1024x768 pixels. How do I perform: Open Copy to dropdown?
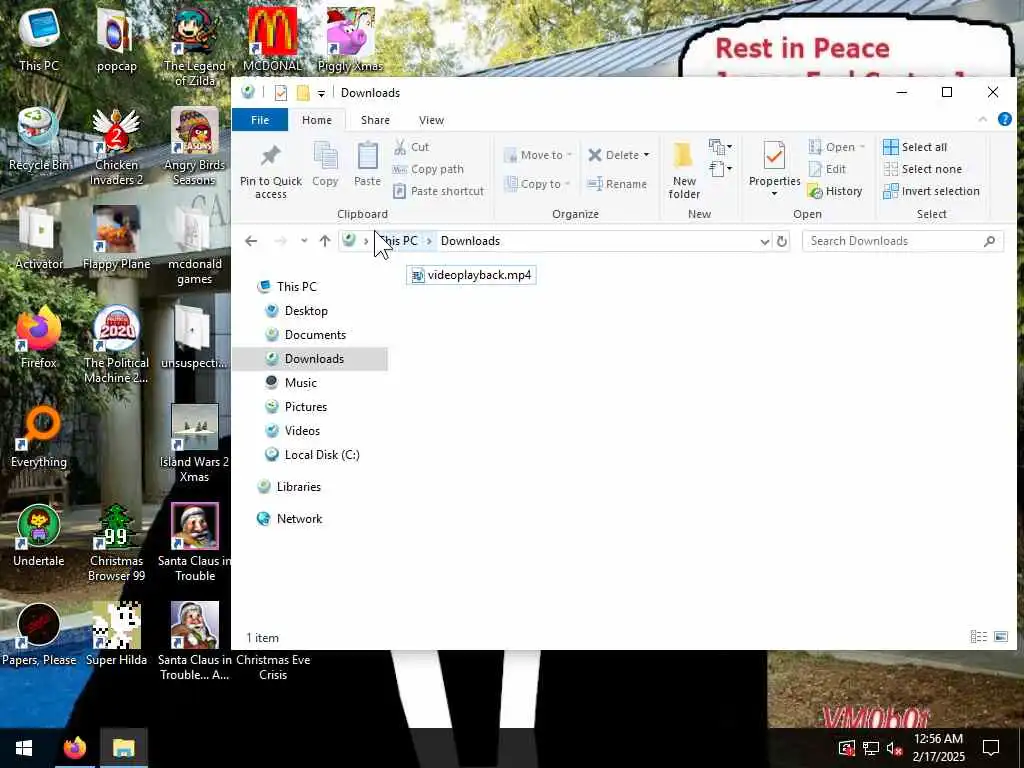click(537, 184)
